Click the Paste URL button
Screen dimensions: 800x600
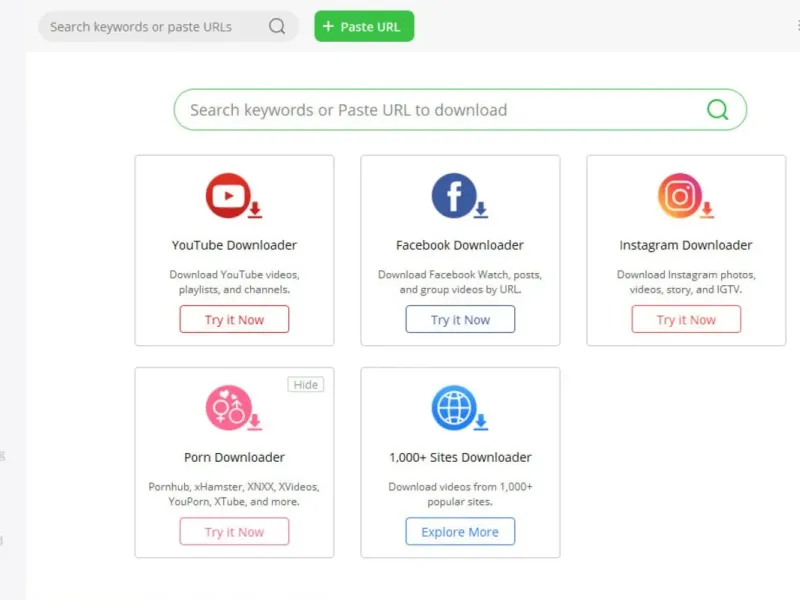point(364,27)
